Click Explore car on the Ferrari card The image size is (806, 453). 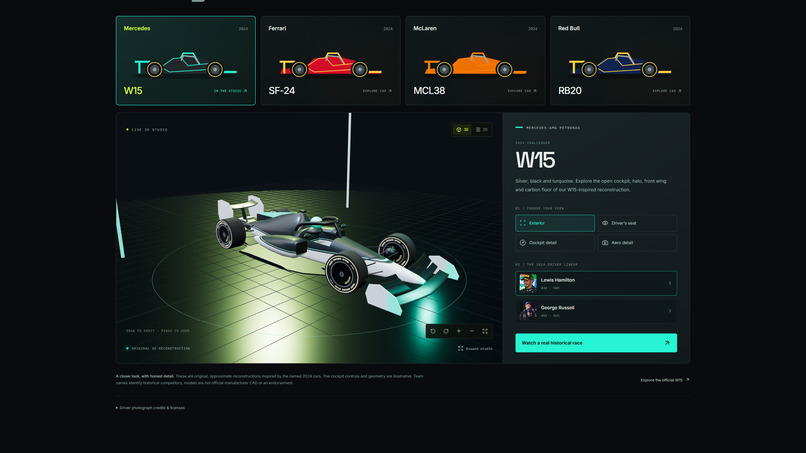(377, 91)
